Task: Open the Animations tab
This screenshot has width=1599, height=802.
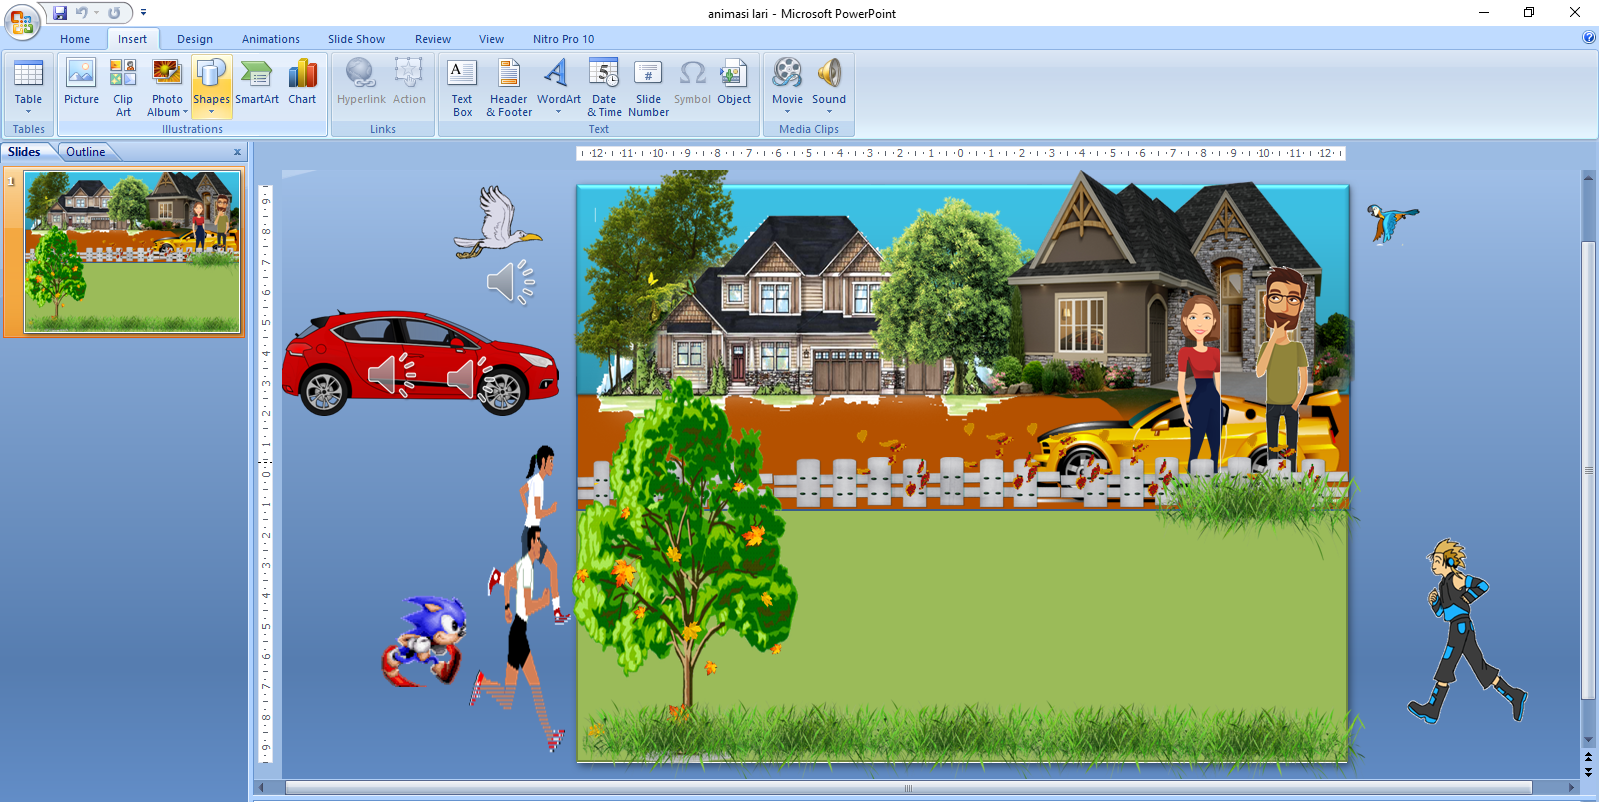Action: coord(271,39)
